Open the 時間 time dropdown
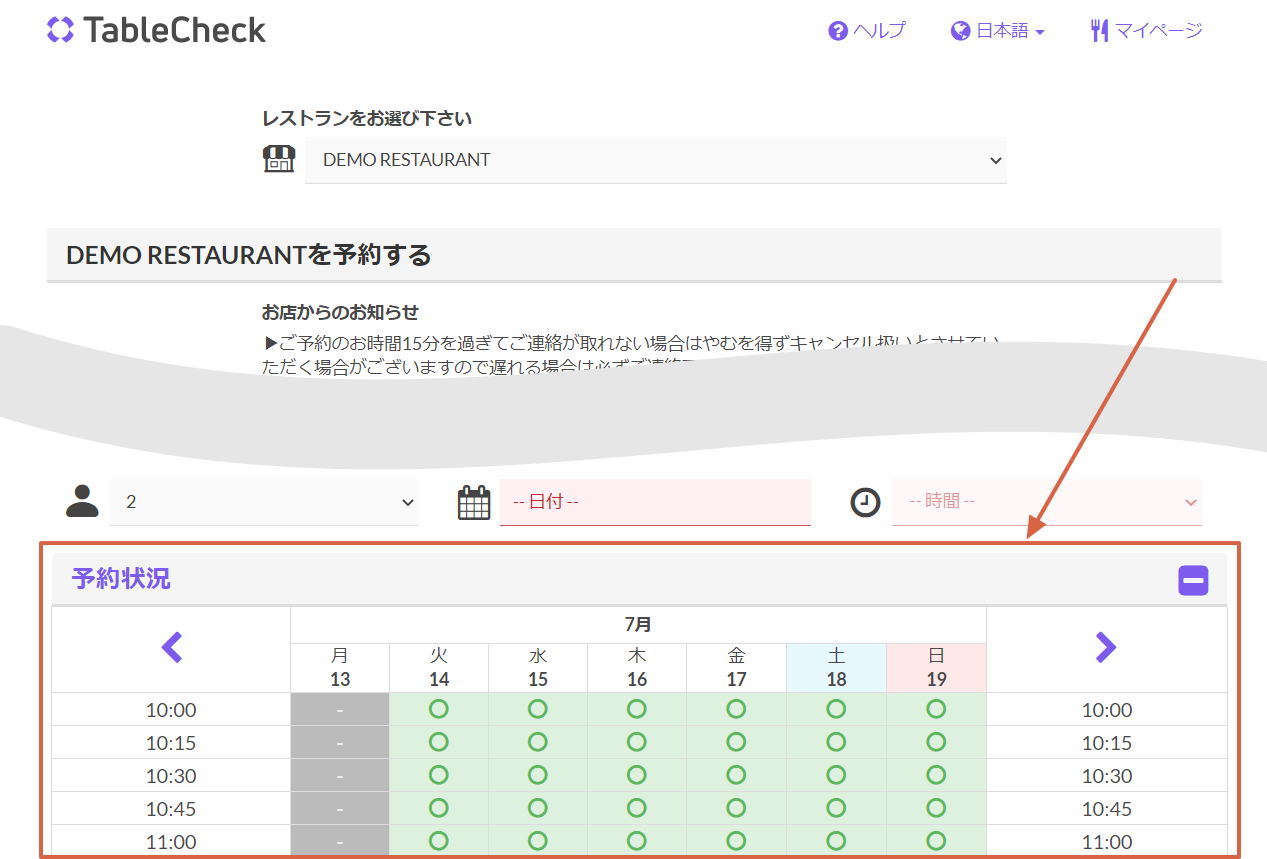The image size is (1267, 859). [1047, 502]
